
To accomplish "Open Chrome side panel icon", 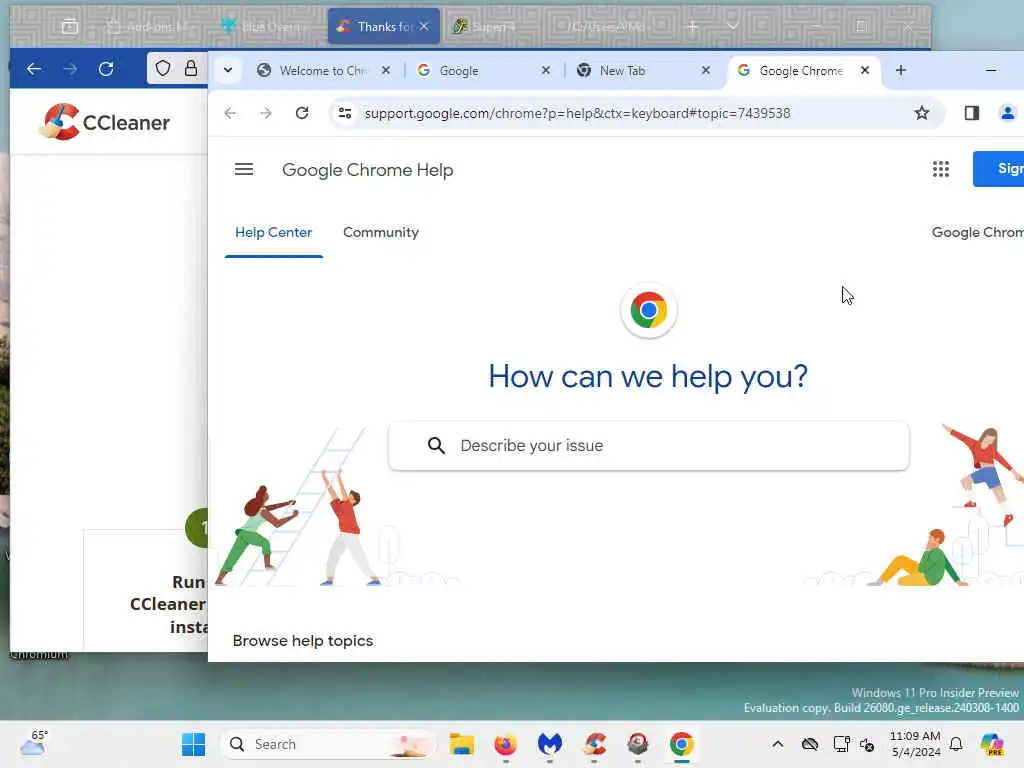I will click(x=971, y=113).
